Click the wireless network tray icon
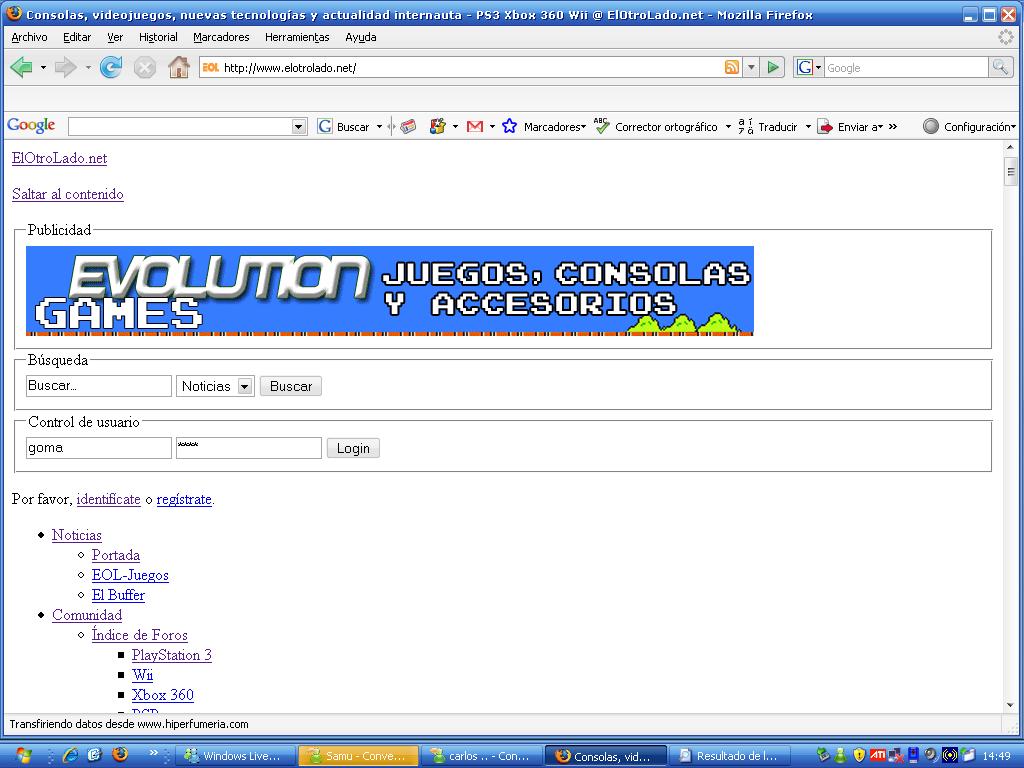 (950, 756)
